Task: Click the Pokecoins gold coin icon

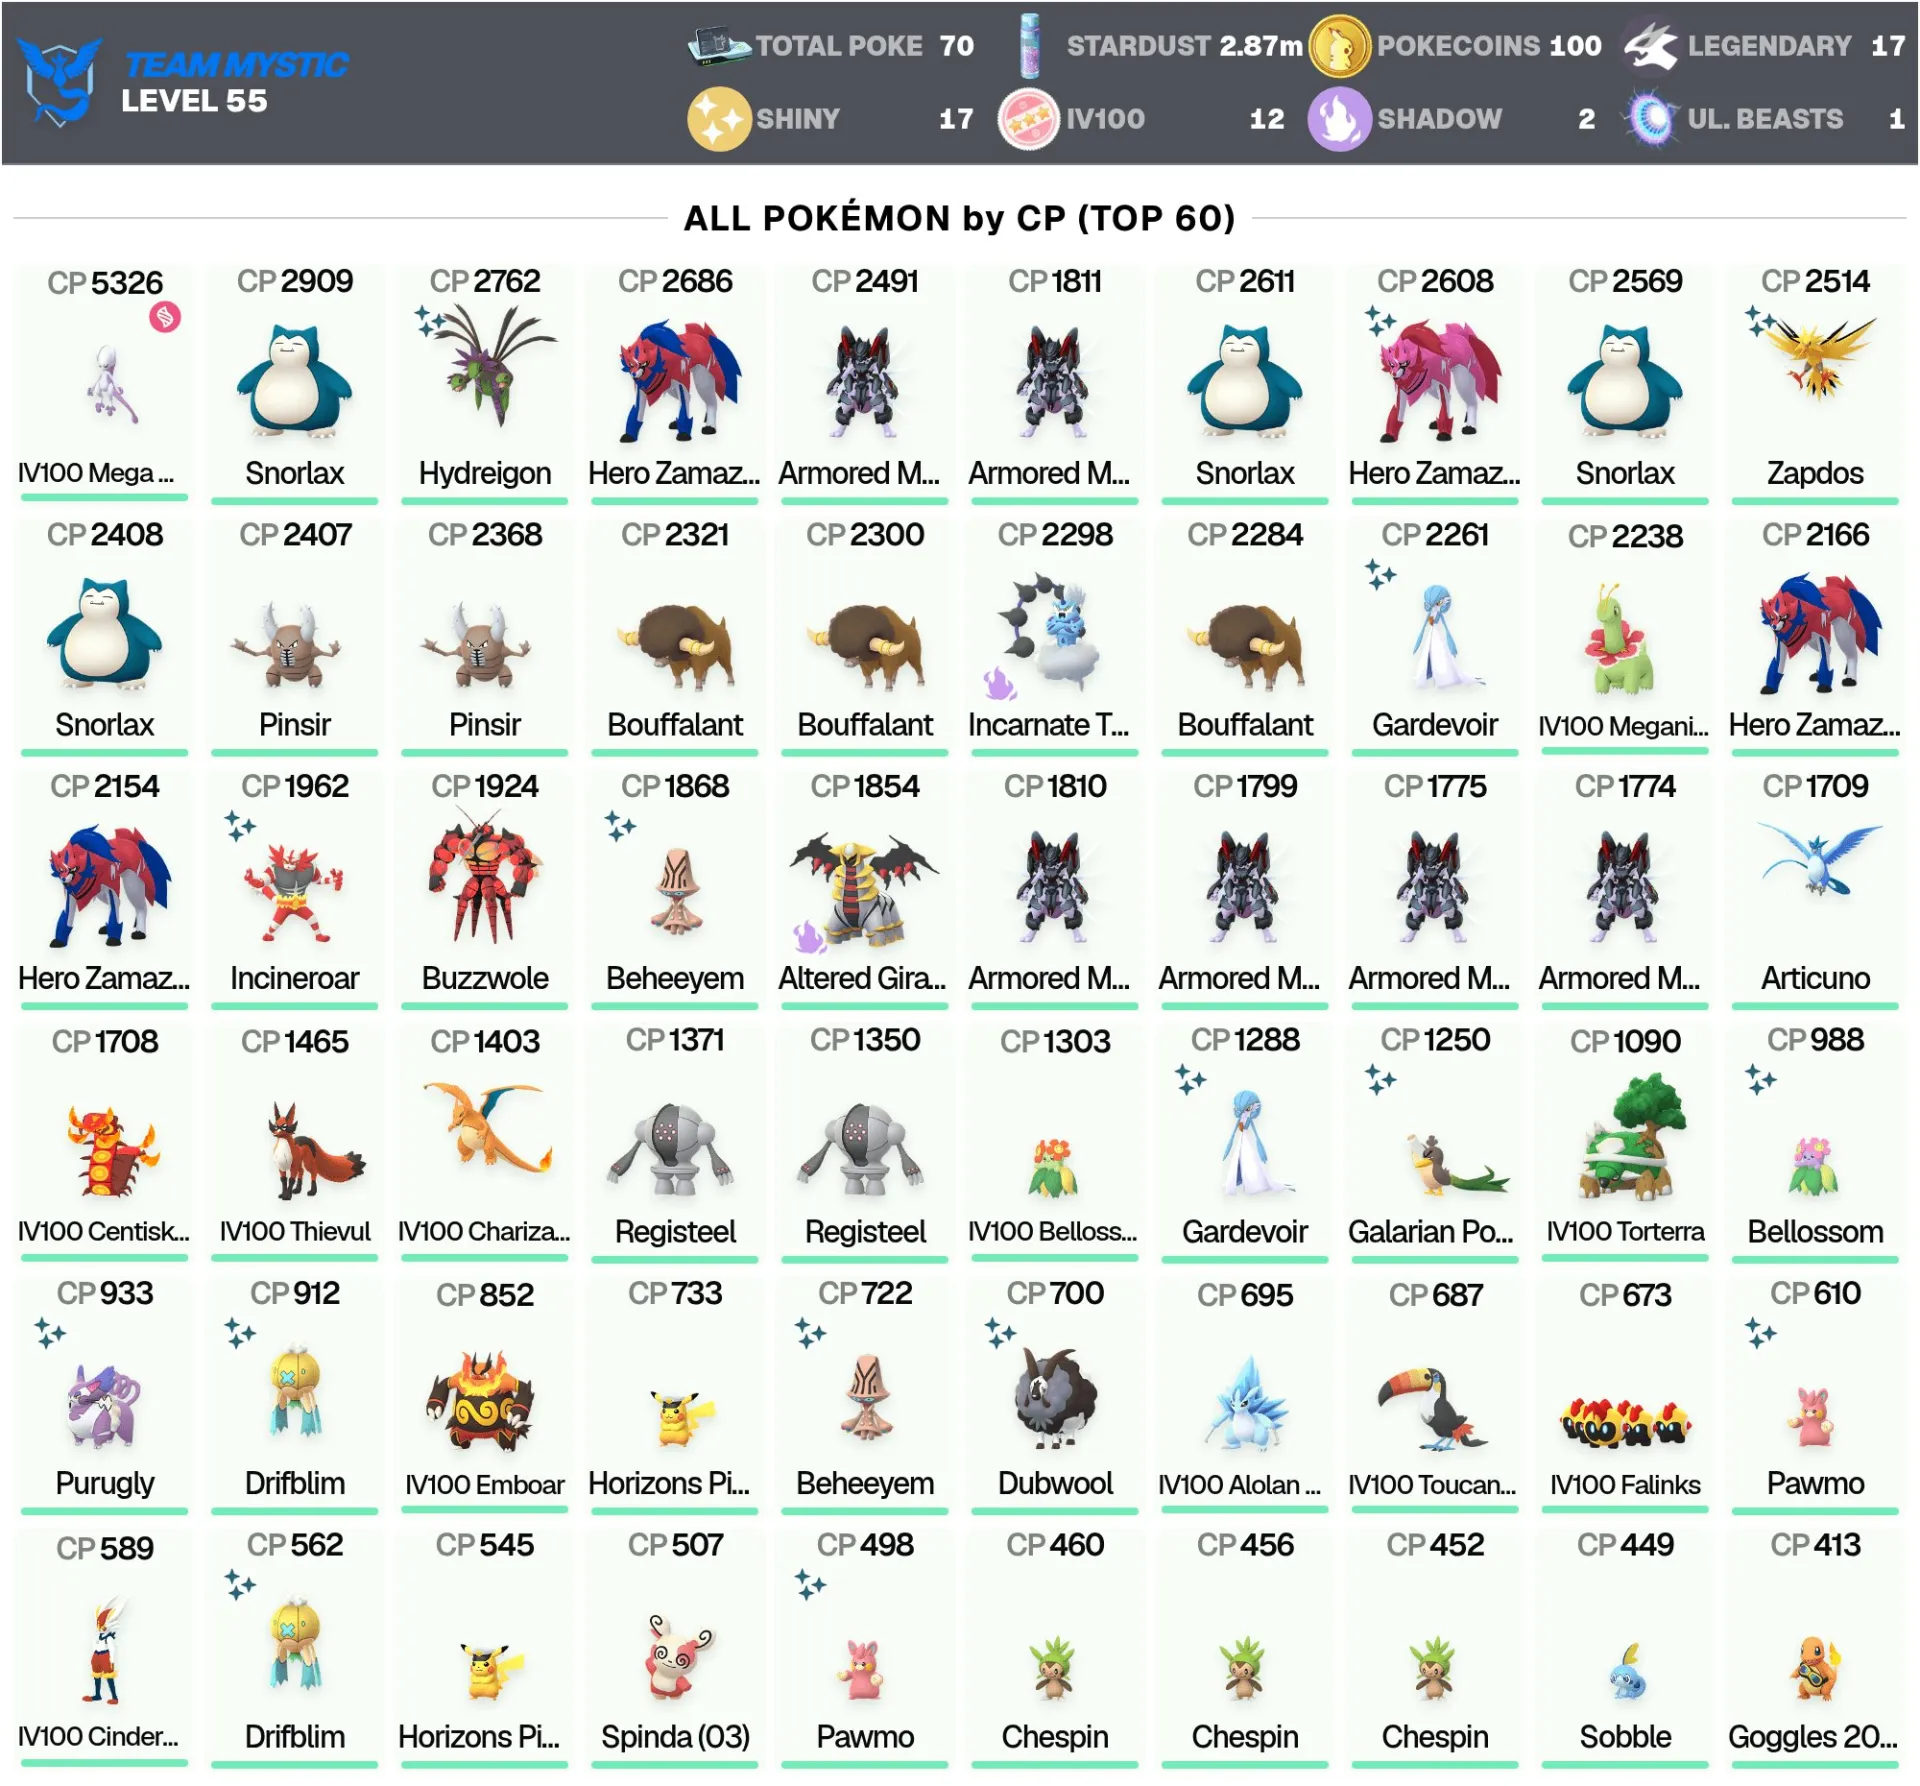Action: click(1339, 46)
